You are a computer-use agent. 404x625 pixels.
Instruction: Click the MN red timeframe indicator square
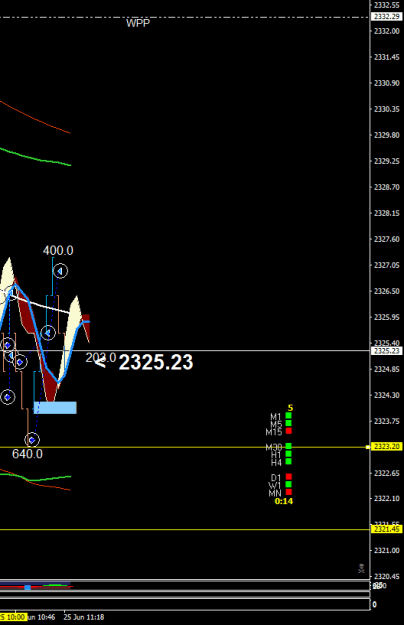coord(288,492)
